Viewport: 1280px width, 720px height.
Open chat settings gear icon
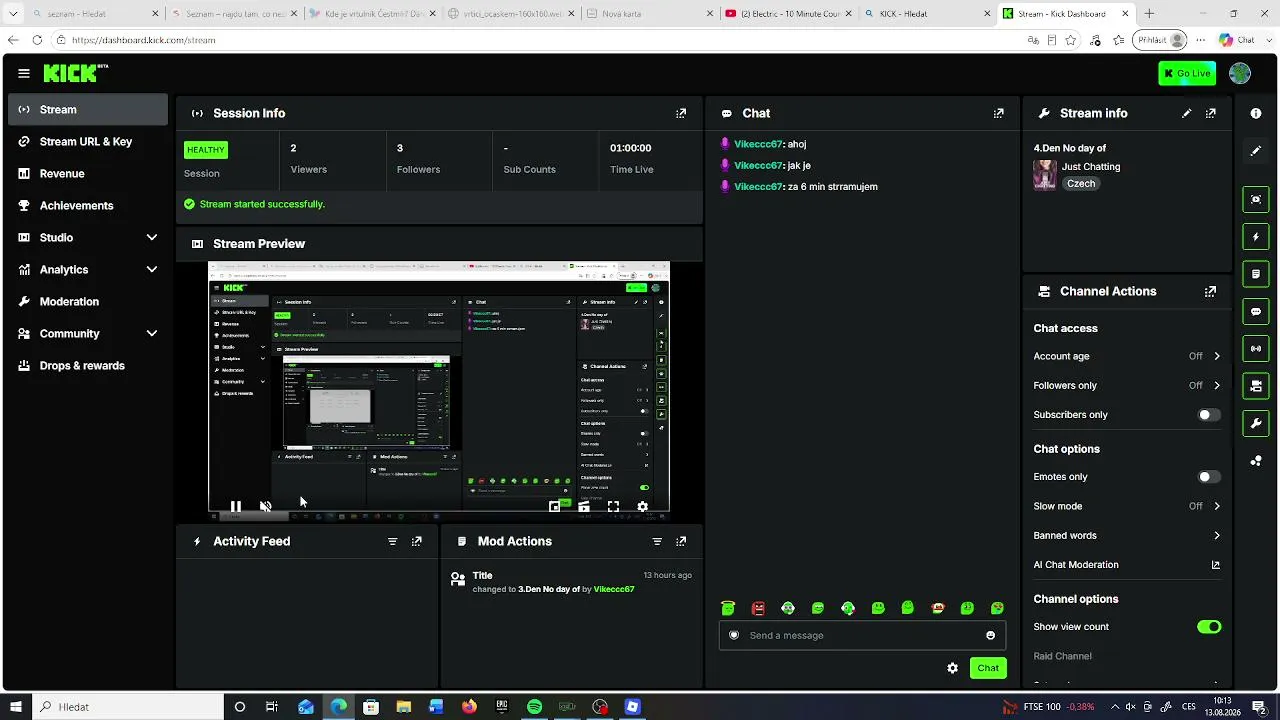[952, 668]
